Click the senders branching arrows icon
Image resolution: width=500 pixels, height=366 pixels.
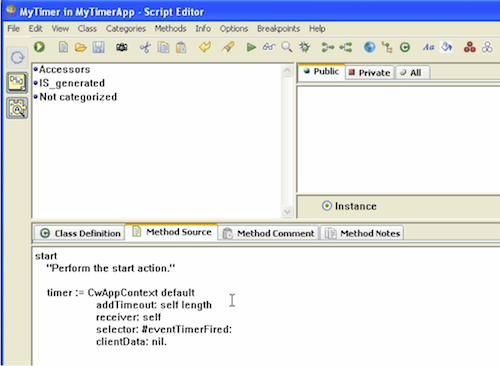pyautogui.click(x=328, y=47)
